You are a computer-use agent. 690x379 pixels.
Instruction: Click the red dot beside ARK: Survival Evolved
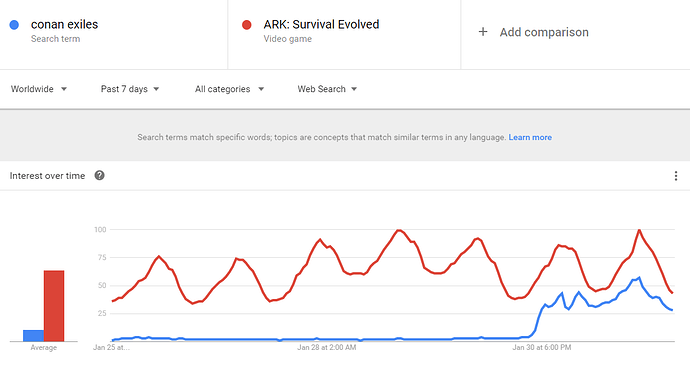246,25
